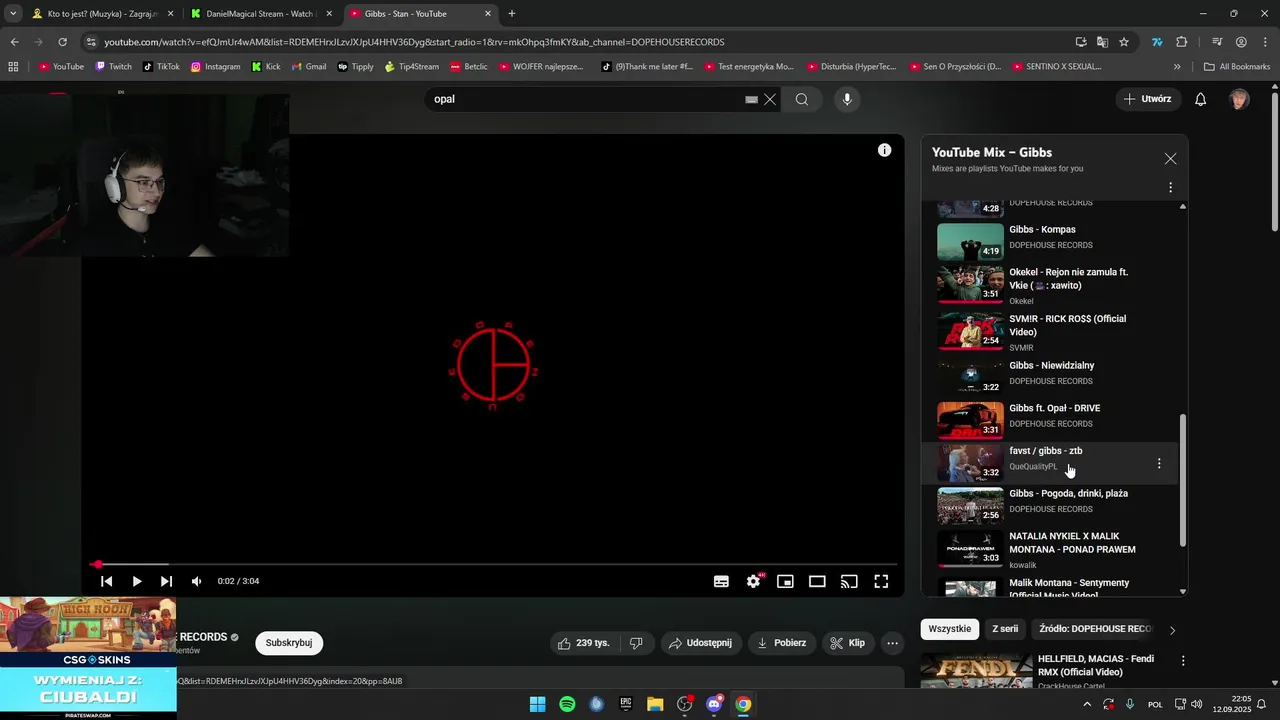Select Z serii filter chip
The image size is (1280, 720).
pyautogui.click(x=1005, y=629)
